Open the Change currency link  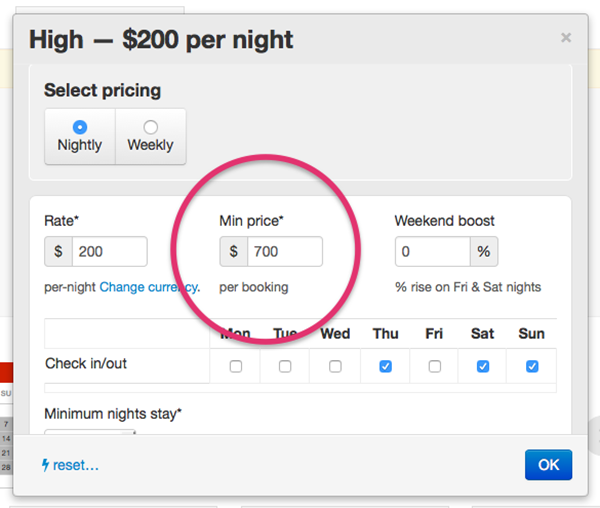150,287
